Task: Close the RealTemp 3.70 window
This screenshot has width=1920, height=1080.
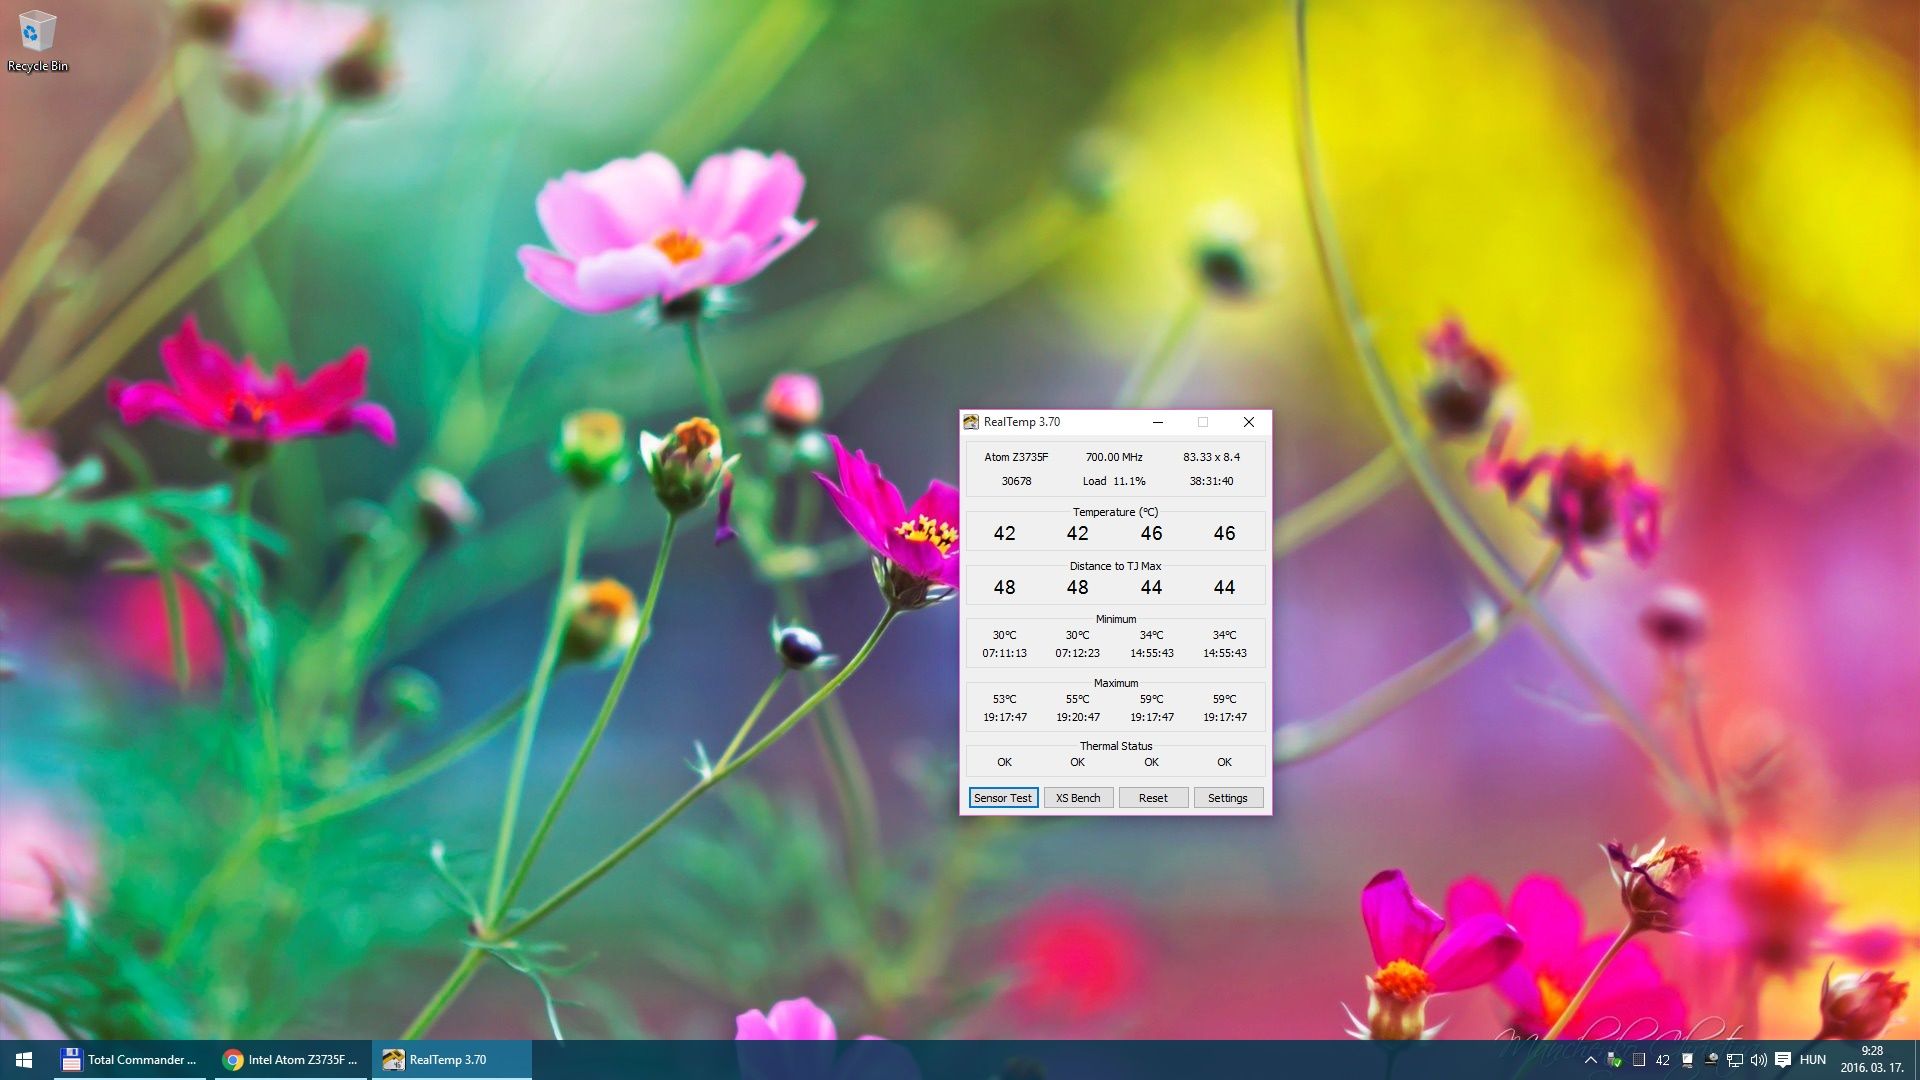Action: point(1249,422)
